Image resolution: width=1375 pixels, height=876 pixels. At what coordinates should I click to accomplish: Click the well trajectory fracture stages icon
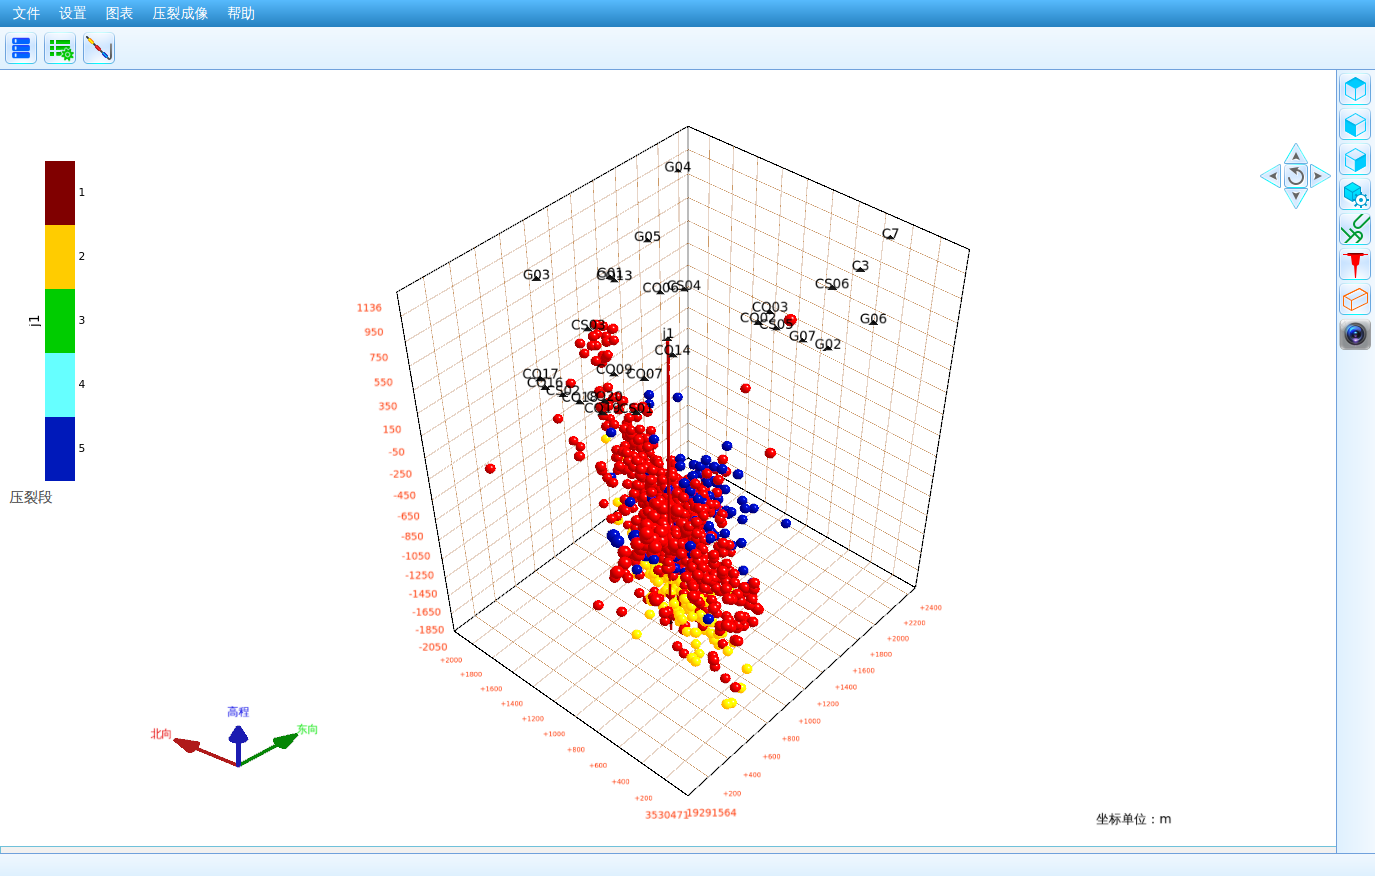(99, 48)
